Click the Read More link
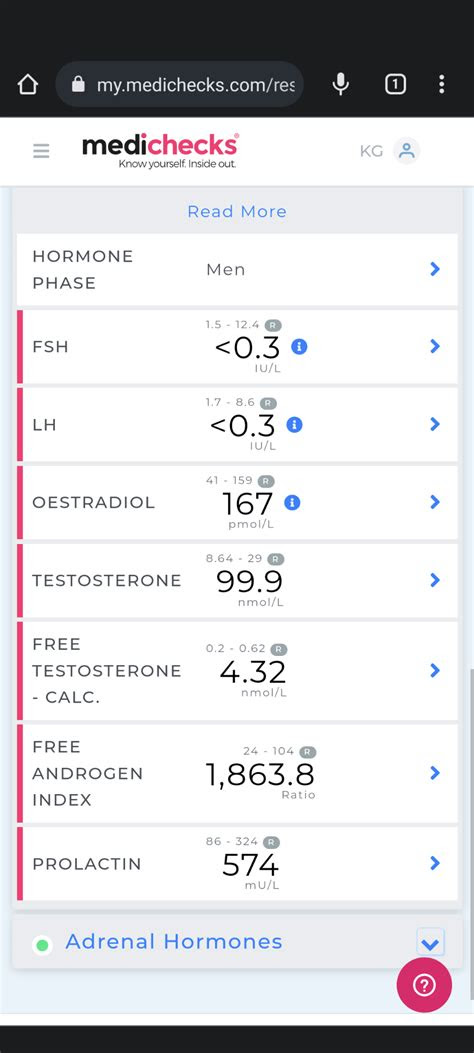This screenshot has width=474, height=1053. (237, 212)
